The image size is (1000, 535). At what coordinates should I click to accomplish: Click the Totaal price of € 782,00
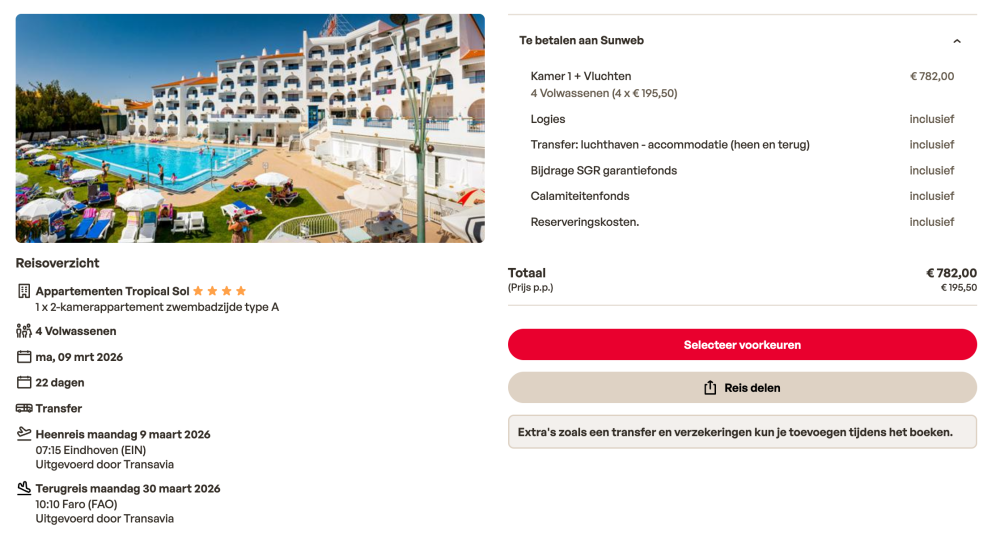tap(951, 273)
